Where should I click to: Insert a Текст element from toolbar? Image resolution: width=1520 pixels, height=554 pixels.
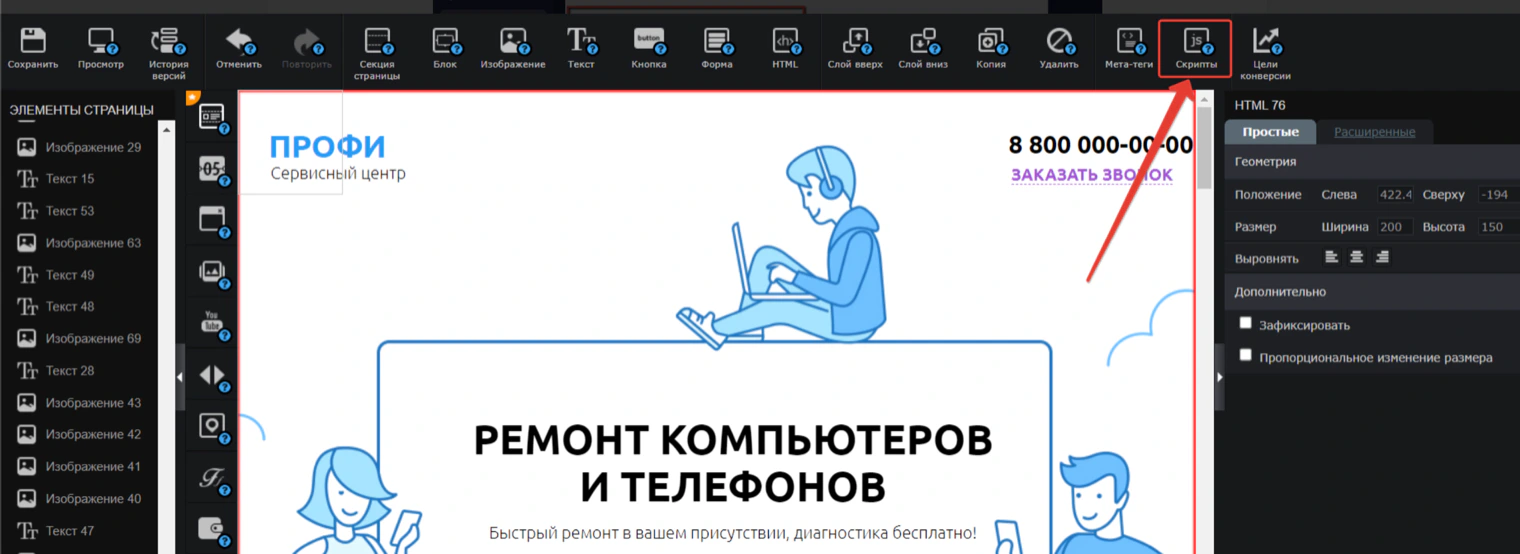(x=581, y=41)
